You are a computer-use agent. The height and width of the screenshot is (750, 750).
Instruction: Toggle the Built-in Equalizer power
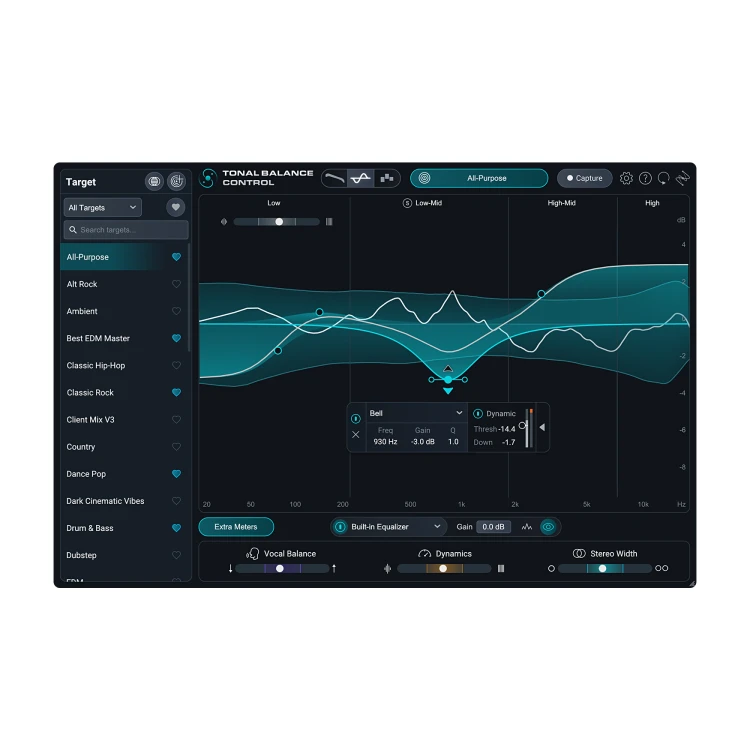340,527
